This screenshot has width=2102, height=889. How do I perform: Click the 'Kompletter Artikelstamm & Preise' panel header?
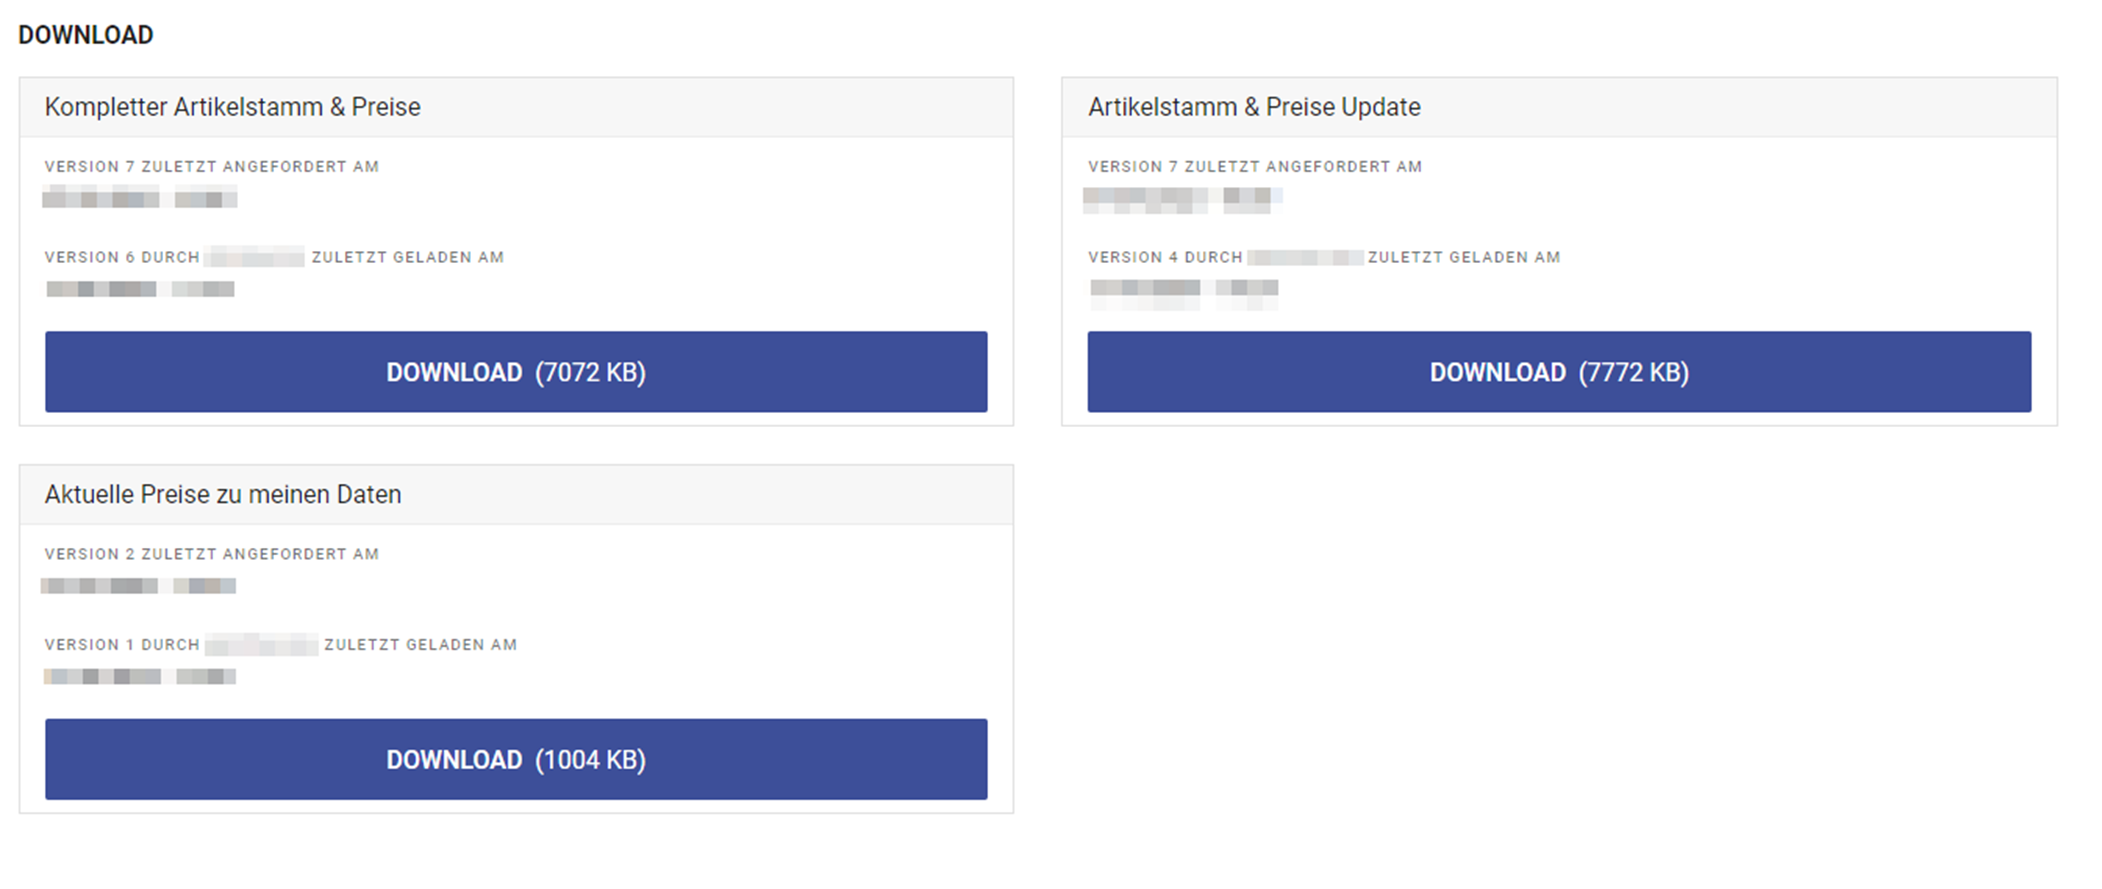[232, 107]
